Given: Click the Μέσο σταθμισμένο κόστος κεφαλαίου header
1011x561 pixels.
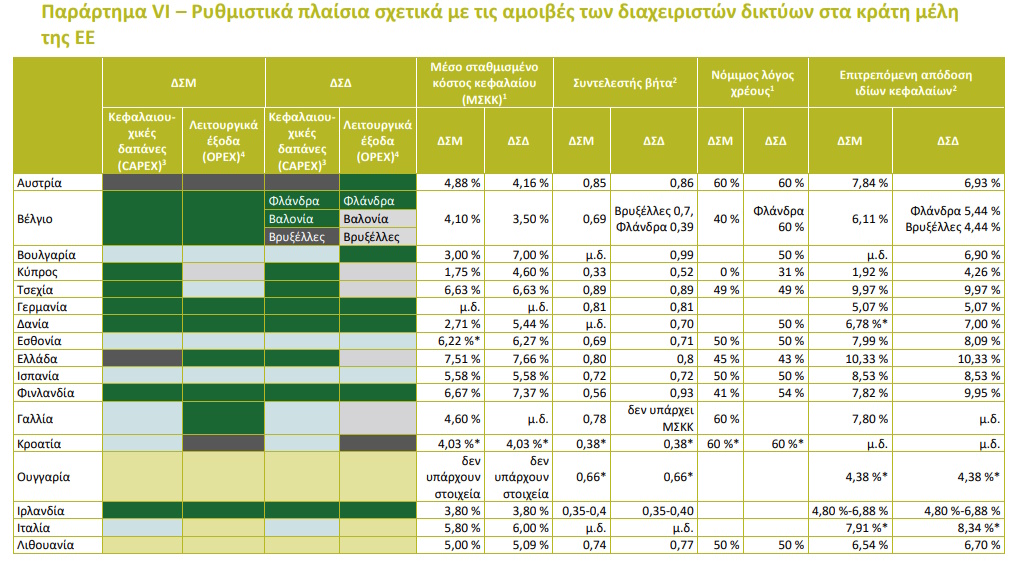Looking at the screenshot, I should tap(484, 83).
